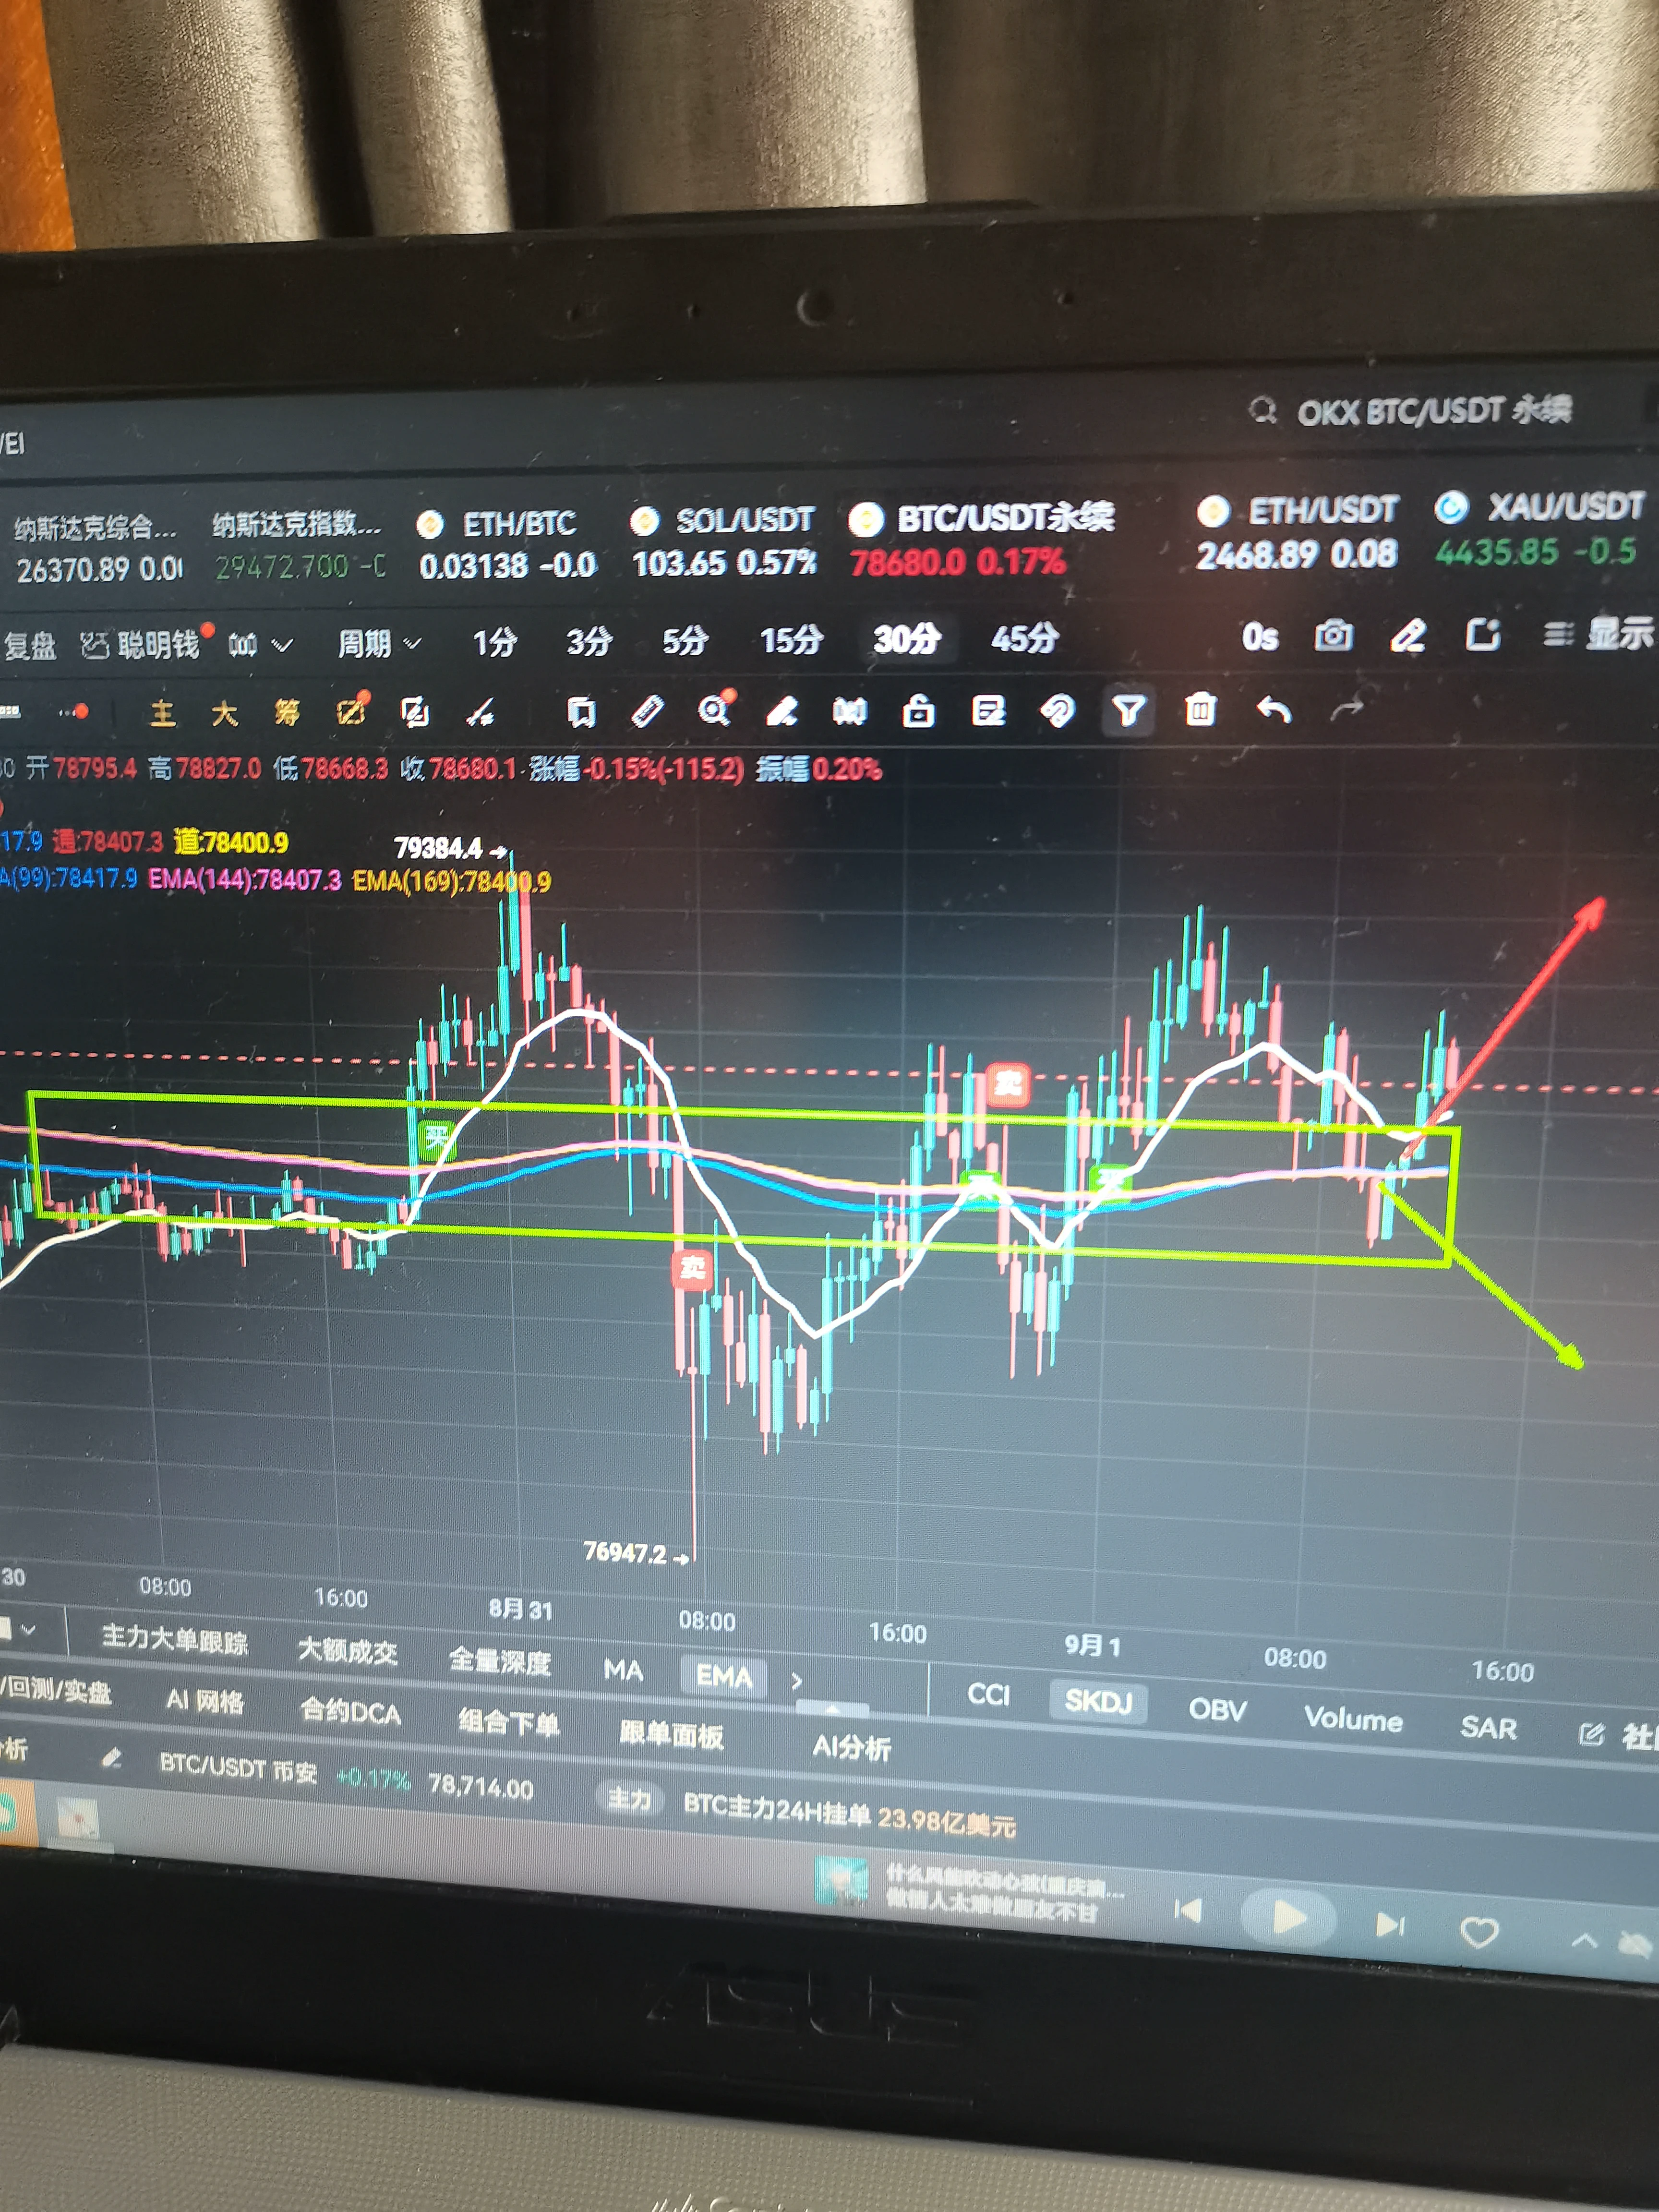Screen dimensions: 1659x2212
Task: Click the candlestick chart-type icon in drawing toolbar
Action: (849, 711)
